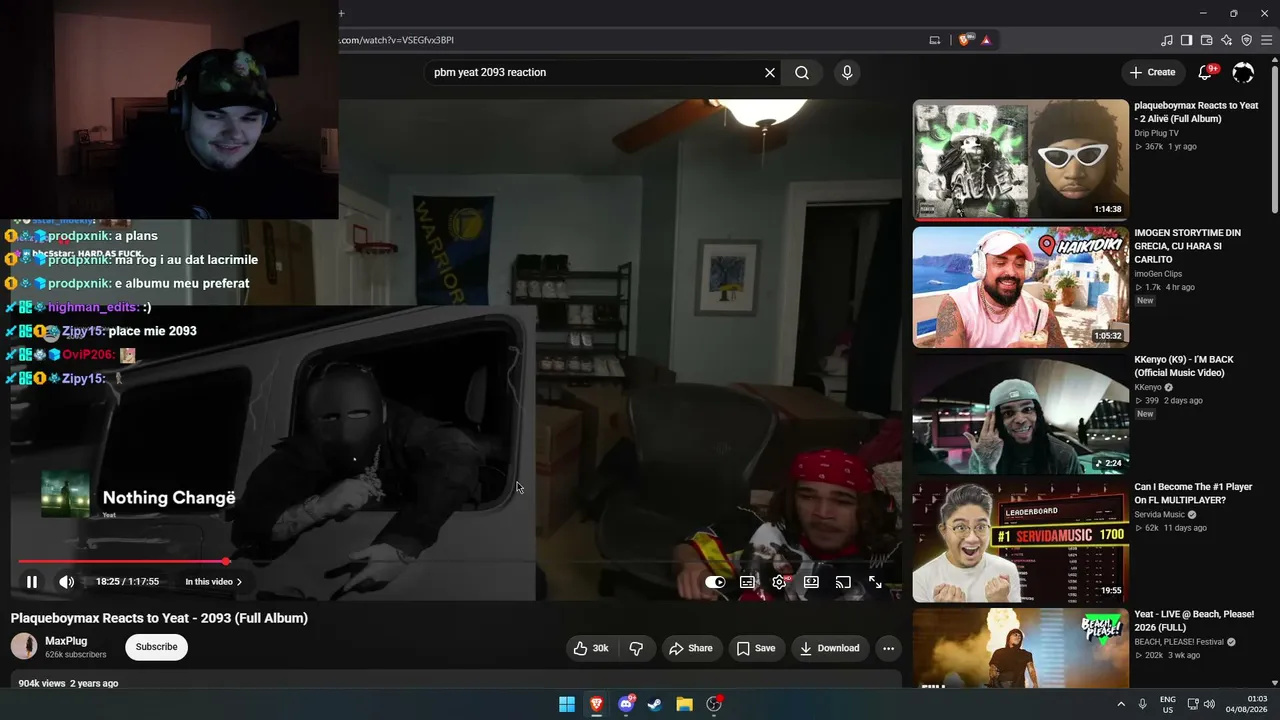Image resolution: width=1280 pixels, height=720 pixels.
Task: Toggle the Brave sidebar panel
Action: tap(1187, 40)
